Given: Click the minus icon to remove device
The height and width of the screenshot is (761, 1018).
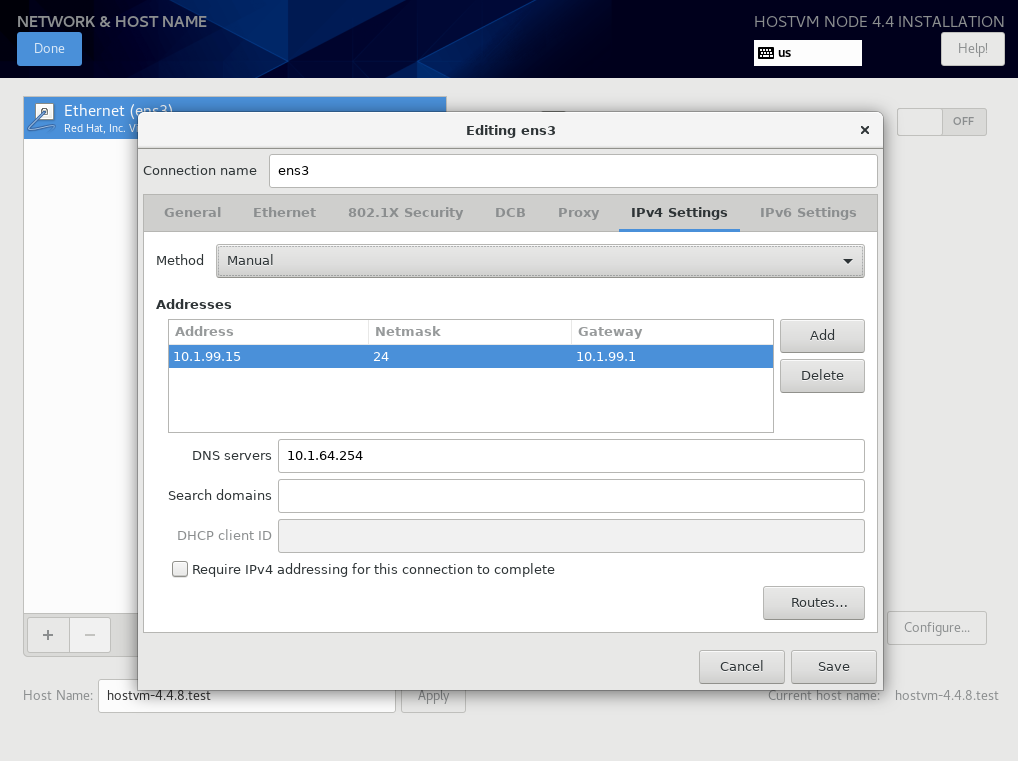Looking at the screenshot, I should tap(90, 635).
